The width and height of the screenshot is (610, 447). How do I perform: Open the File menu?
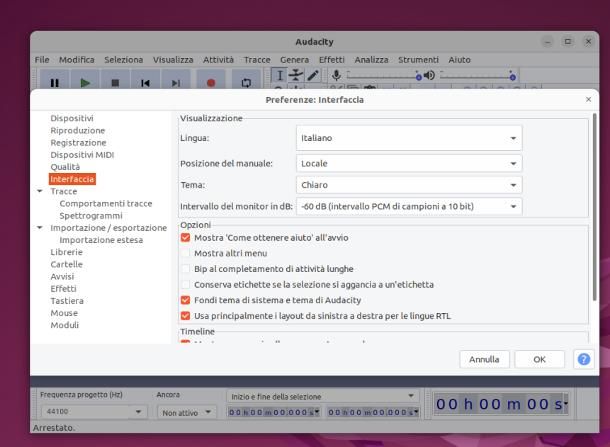point(42,60)
